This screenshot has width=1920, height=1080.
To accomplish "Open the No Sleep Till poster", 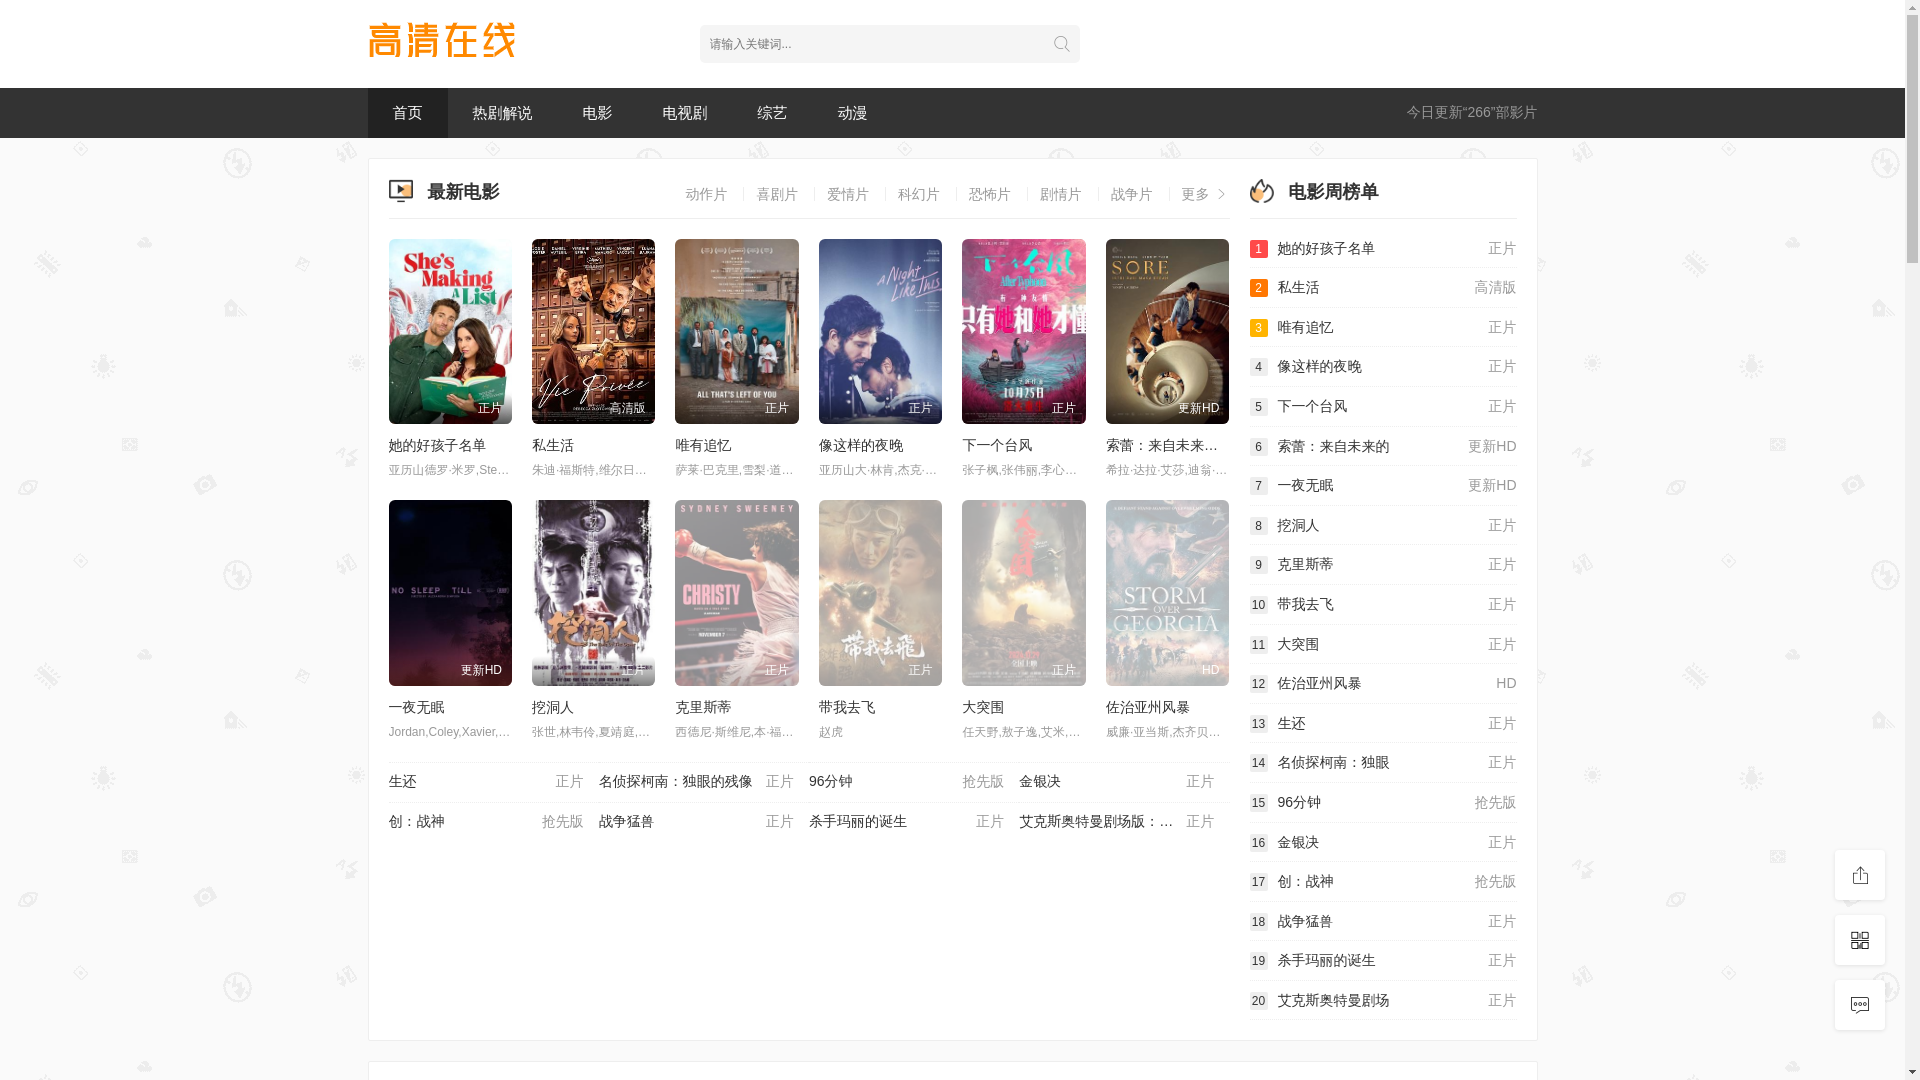I will click(x=450, y=593).
